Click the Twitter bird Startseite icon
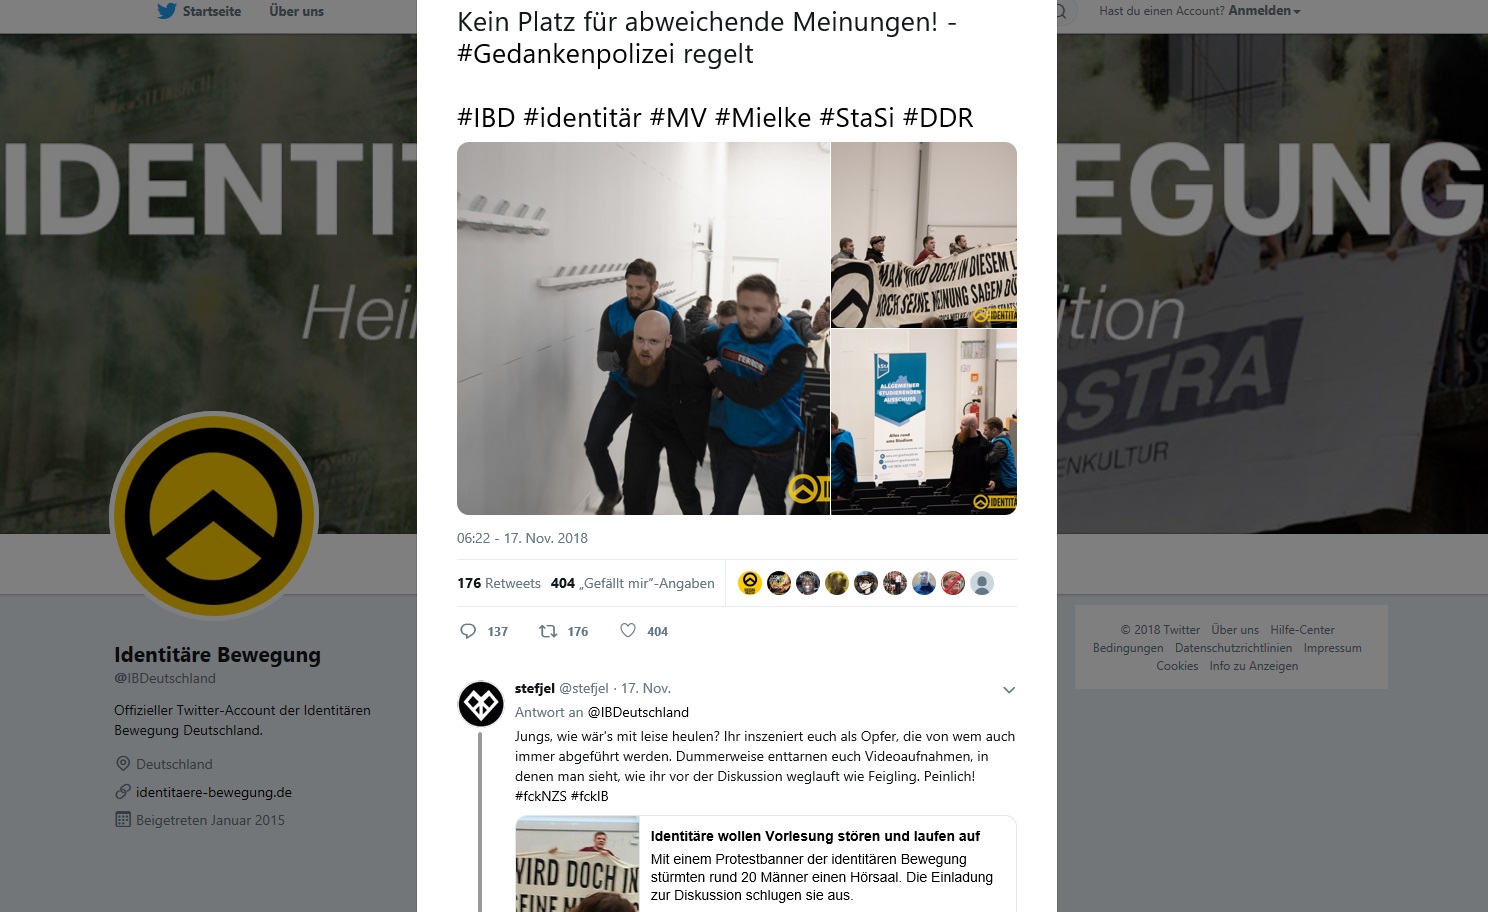This screenshot has height=912, width=1488. click(x=166, y=11)
